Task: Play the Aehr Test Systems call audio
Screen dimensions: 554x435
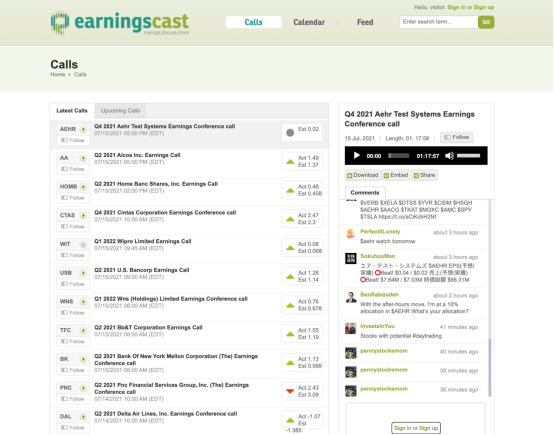Action: click(x=356, y=155)
